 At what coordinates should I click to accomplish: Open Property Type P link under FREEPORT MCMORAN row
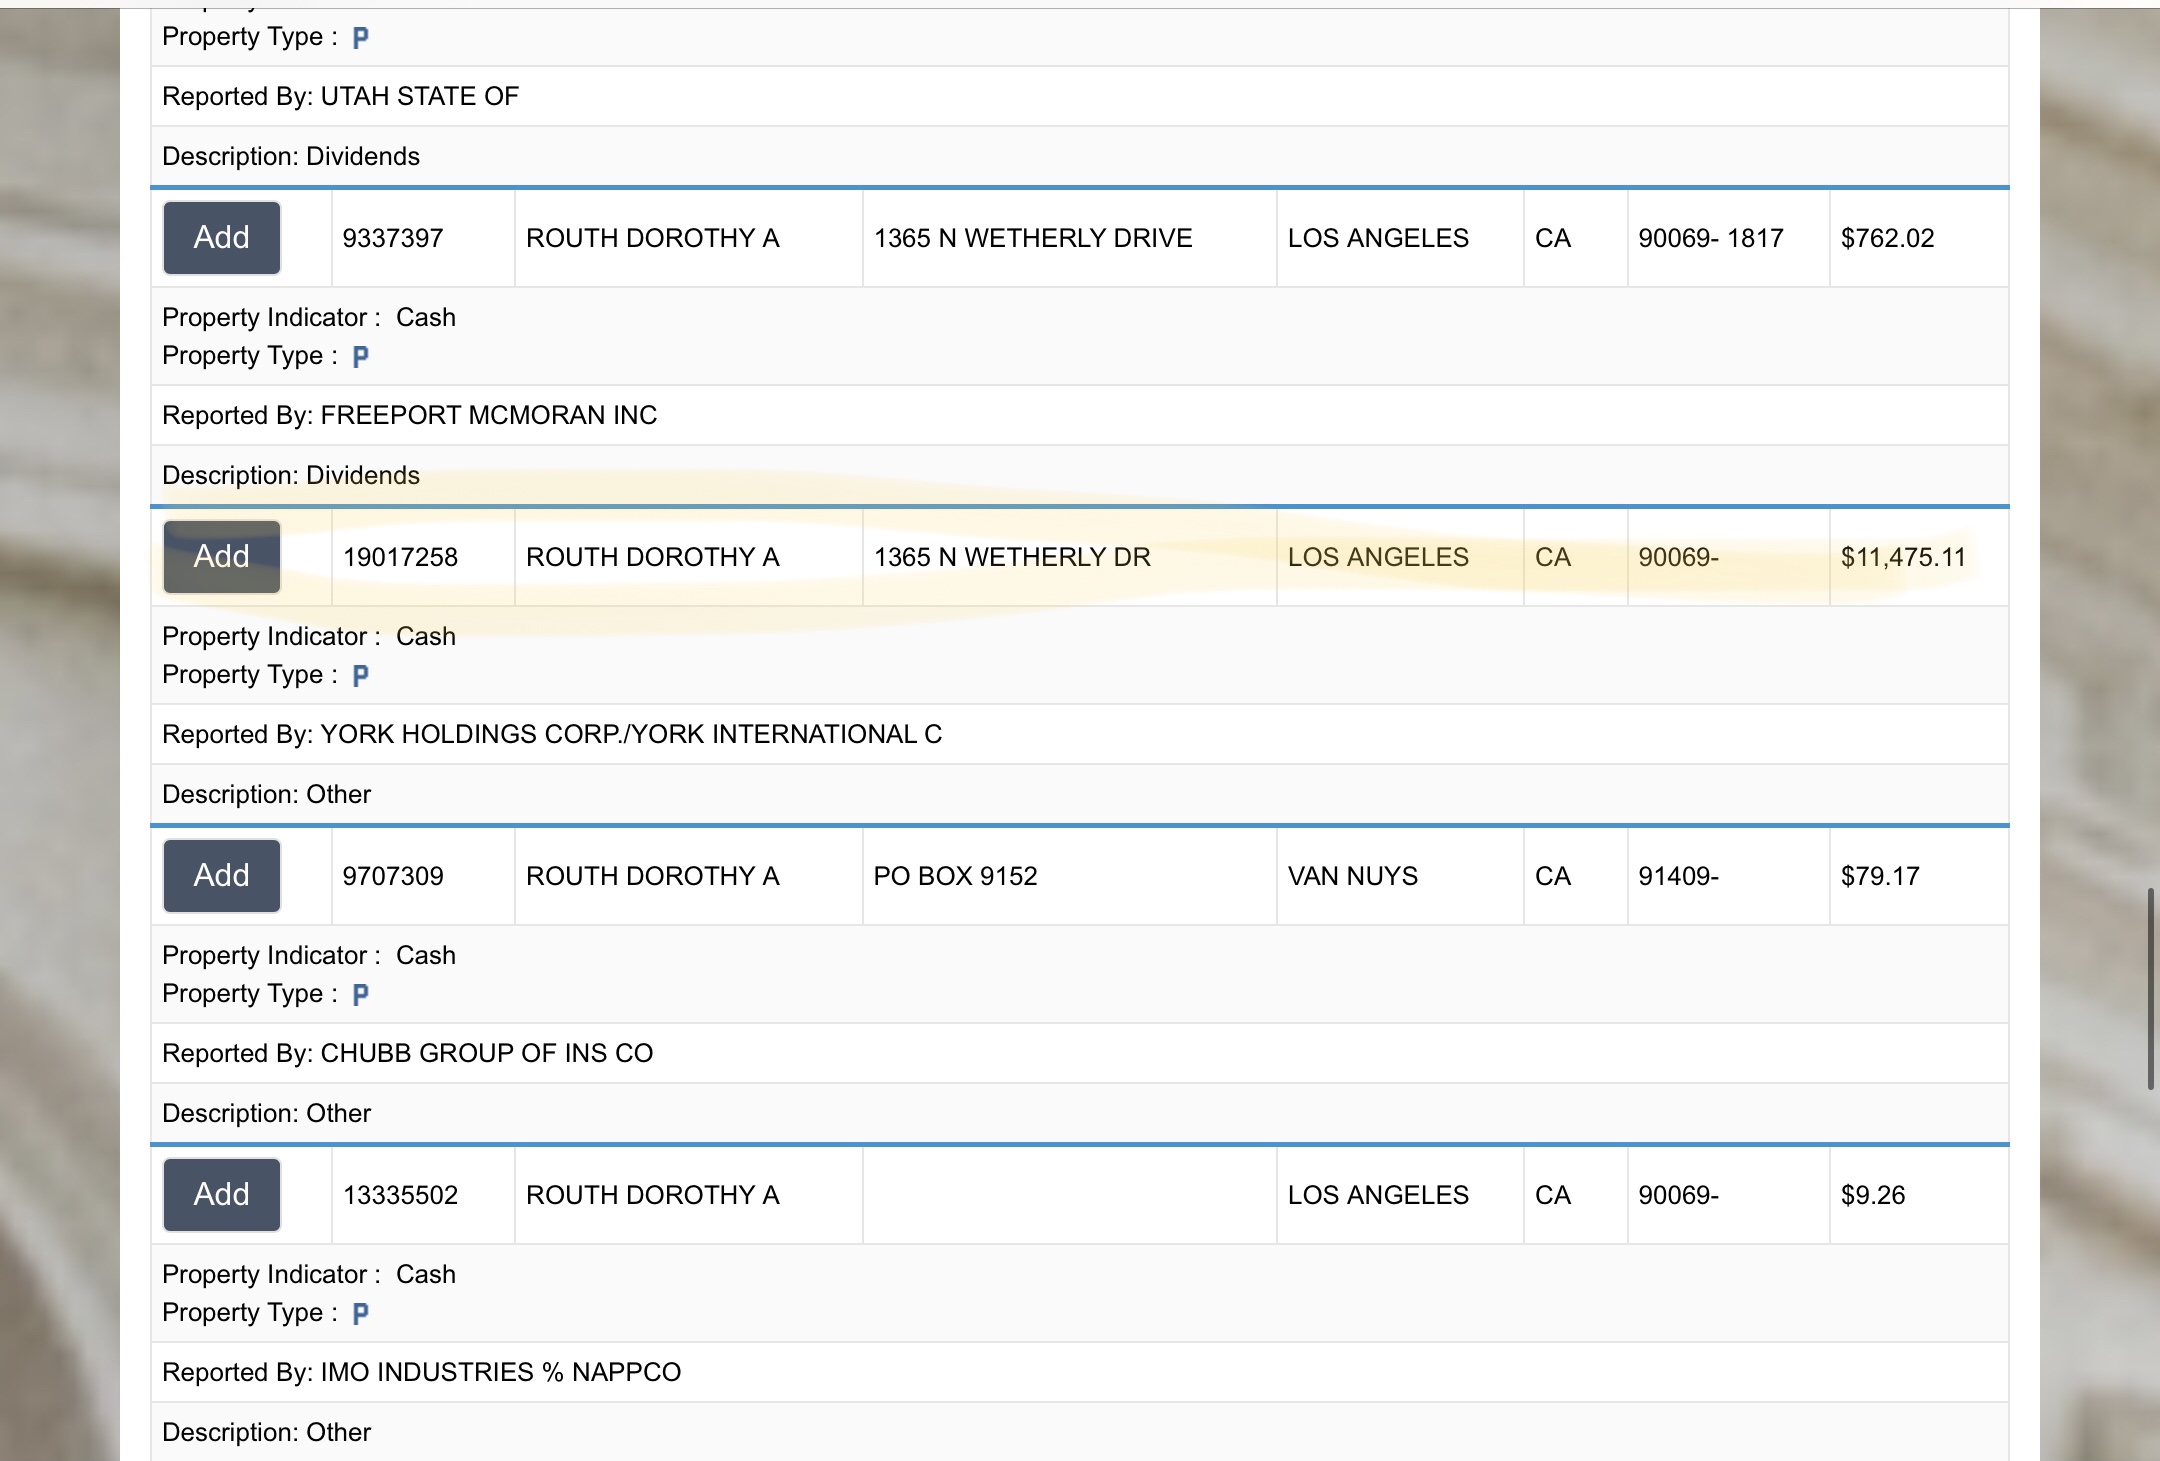[361, 356]
